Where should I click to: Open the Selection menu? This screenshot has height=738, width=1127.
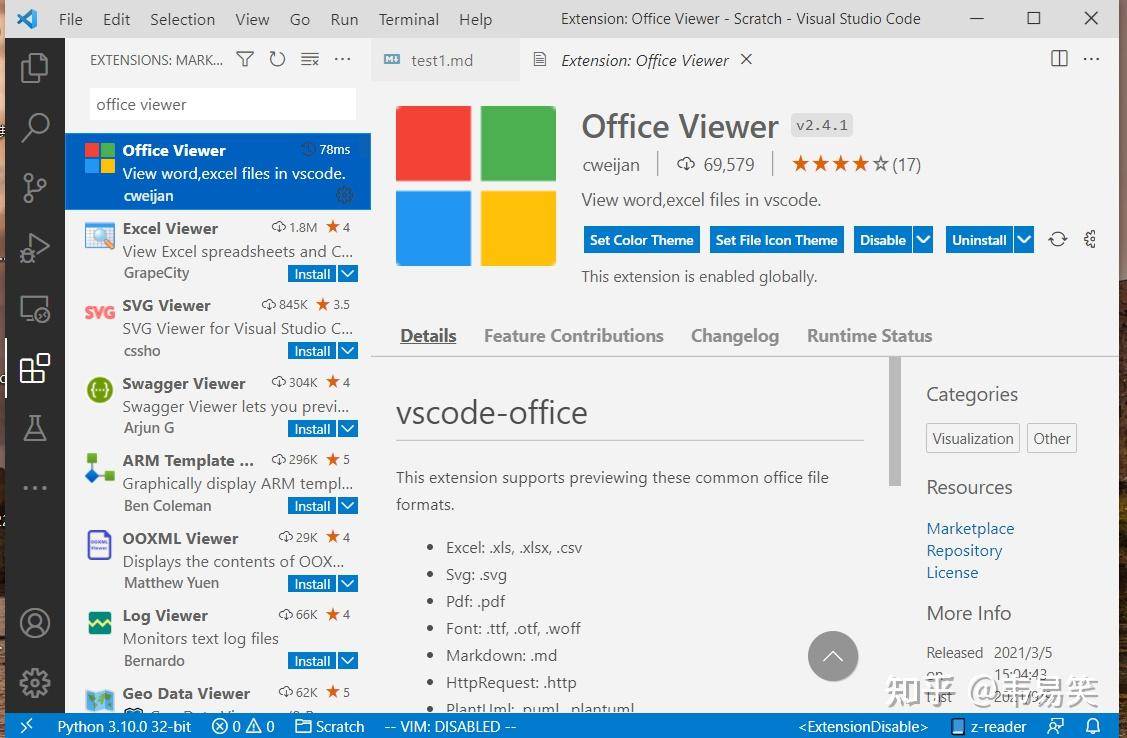[183, 19]
